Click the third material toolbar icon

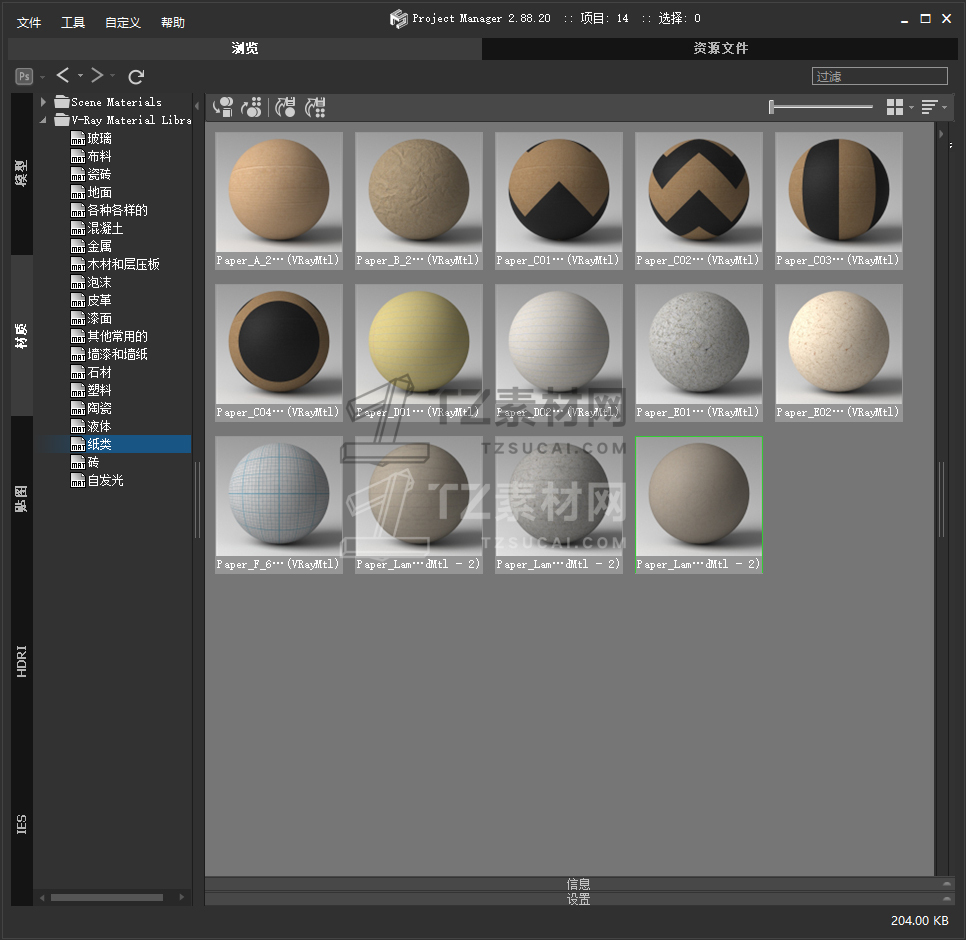(x=286, y=107)
